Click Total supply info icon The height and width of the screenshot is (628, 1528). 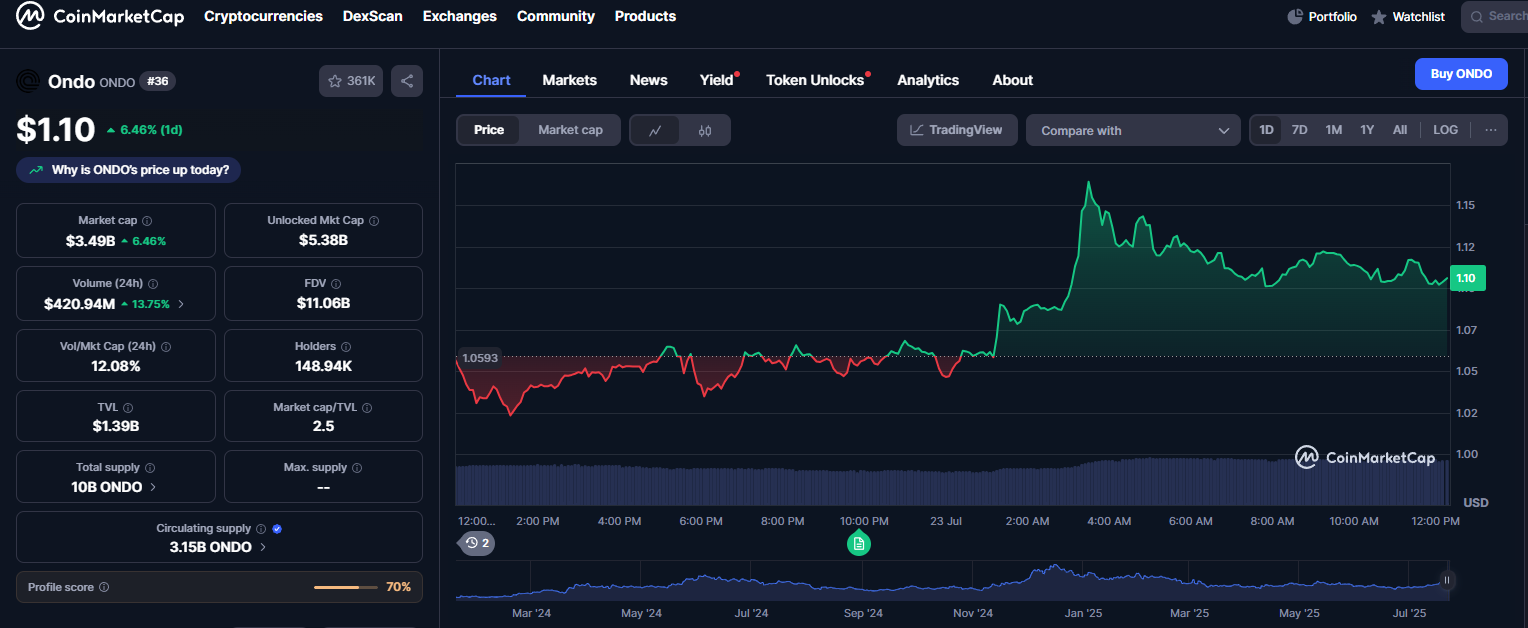tap(150, 468)
